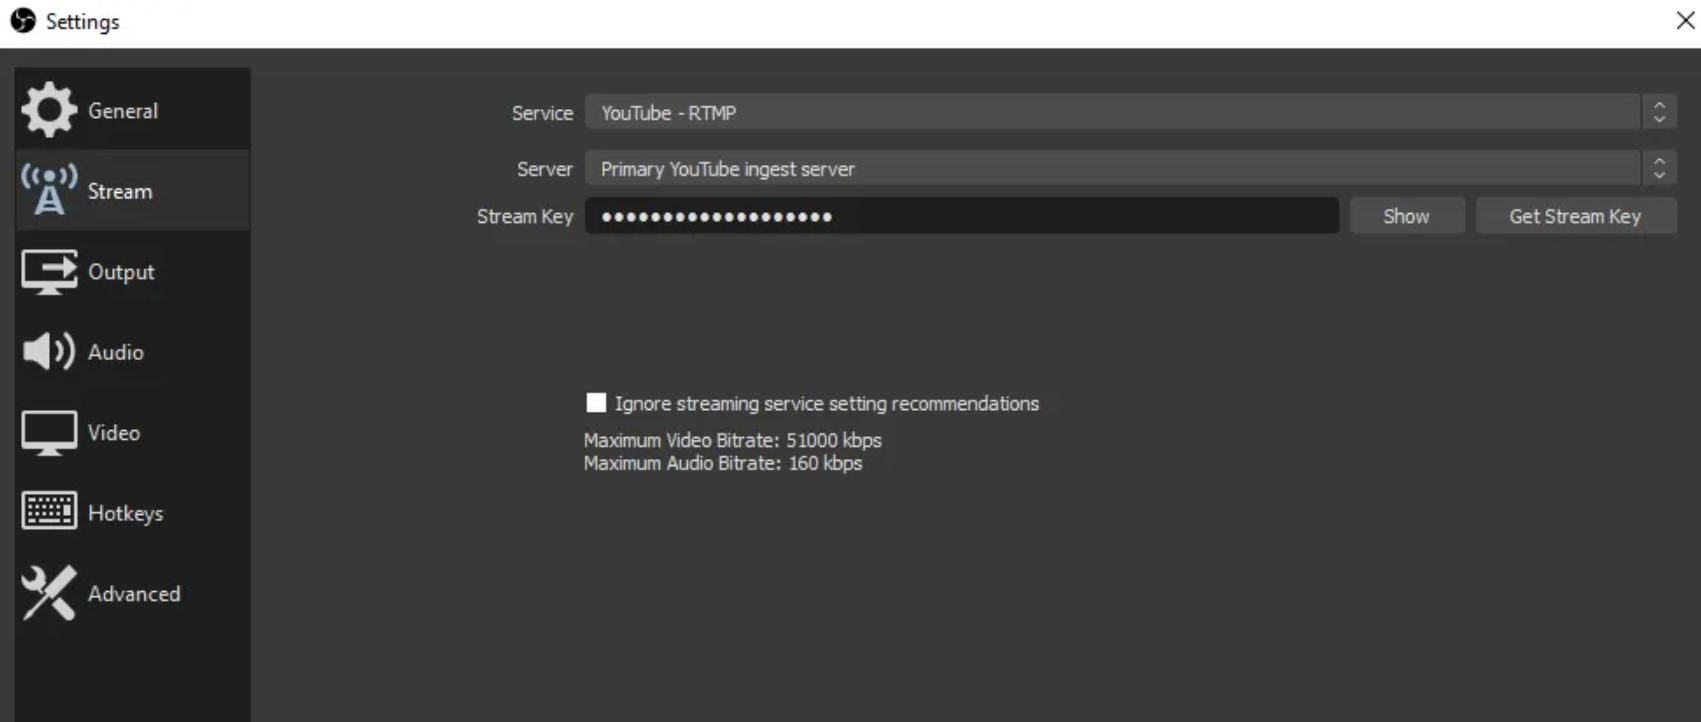Image resolution: width=1701 pixels, height=722 pixels.
Task: Click the OBS logo in title bar
Action: 23,21
